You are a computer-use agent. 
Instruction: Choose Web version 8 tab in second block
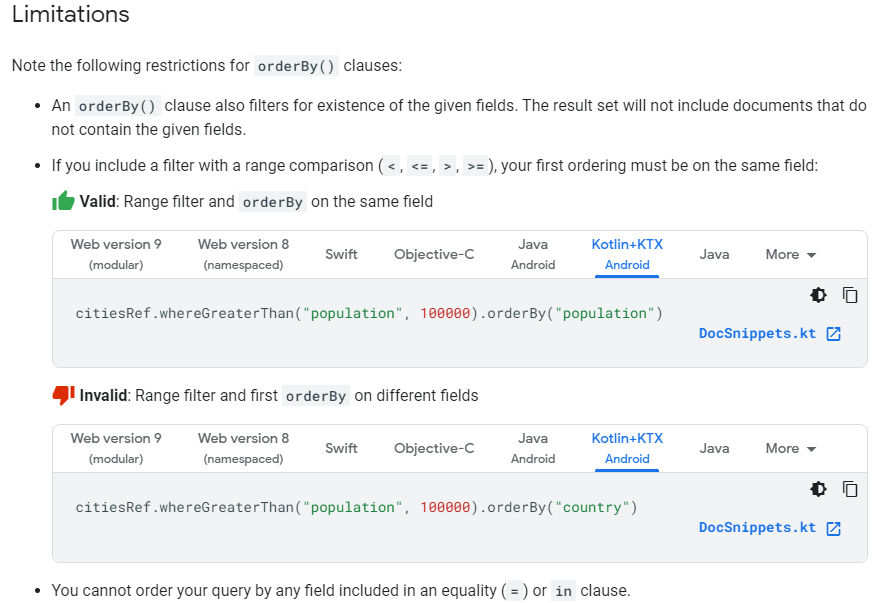pos(243,448)
